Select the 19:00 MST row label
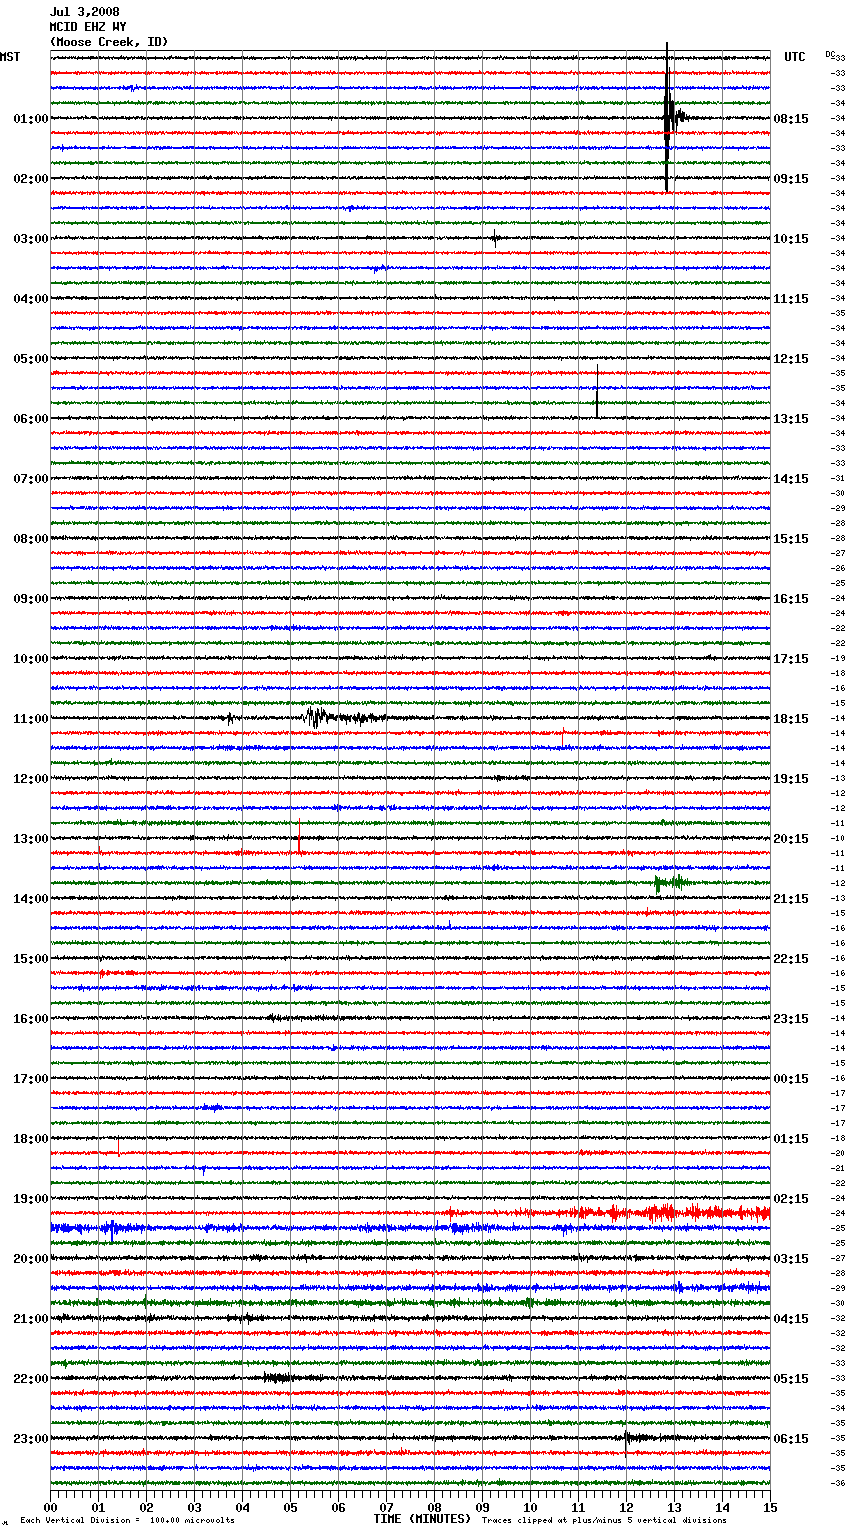The height and width of the screenshot is (1534, 850). click(31, 1199)
